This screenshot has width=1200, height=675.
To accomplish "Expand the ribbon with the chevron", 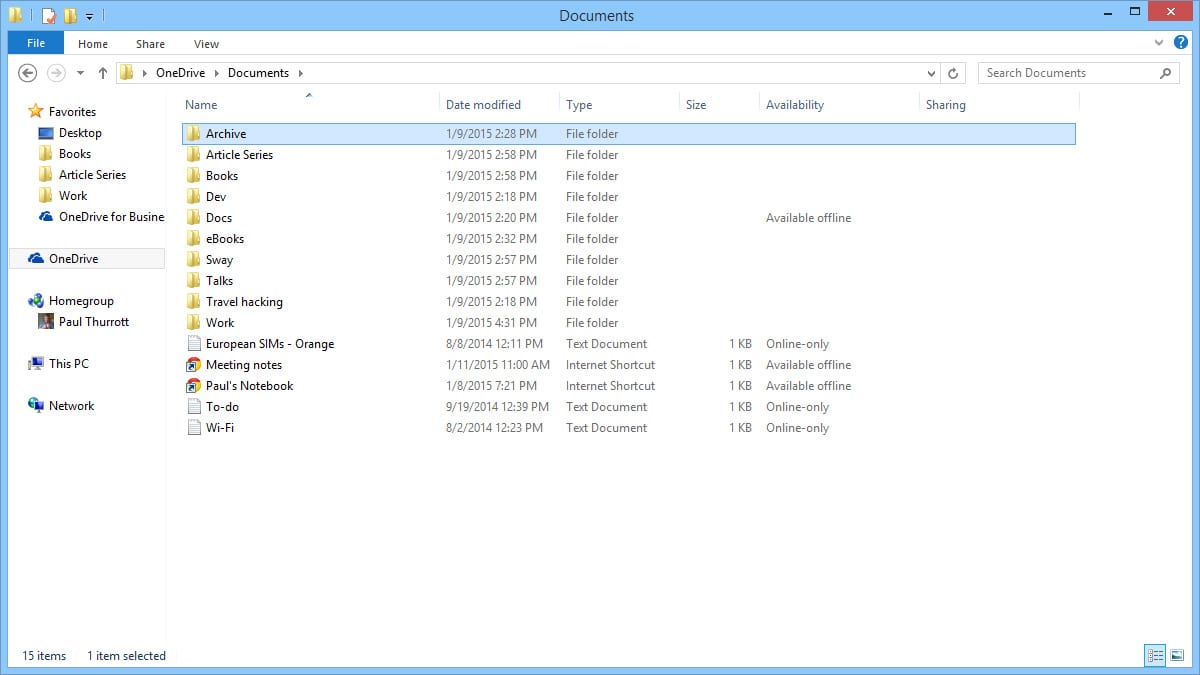I will (x=1159, y=43).
